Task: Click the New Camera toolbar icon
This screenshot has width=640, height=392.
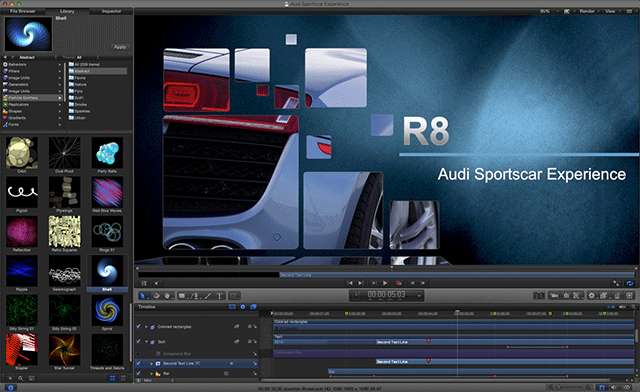Action: coord(554,295)
